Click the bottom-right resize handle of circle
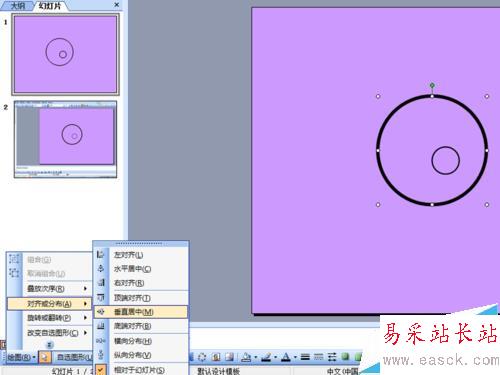The width and height of the screenshot is (500, 375). tap(487, 205)
